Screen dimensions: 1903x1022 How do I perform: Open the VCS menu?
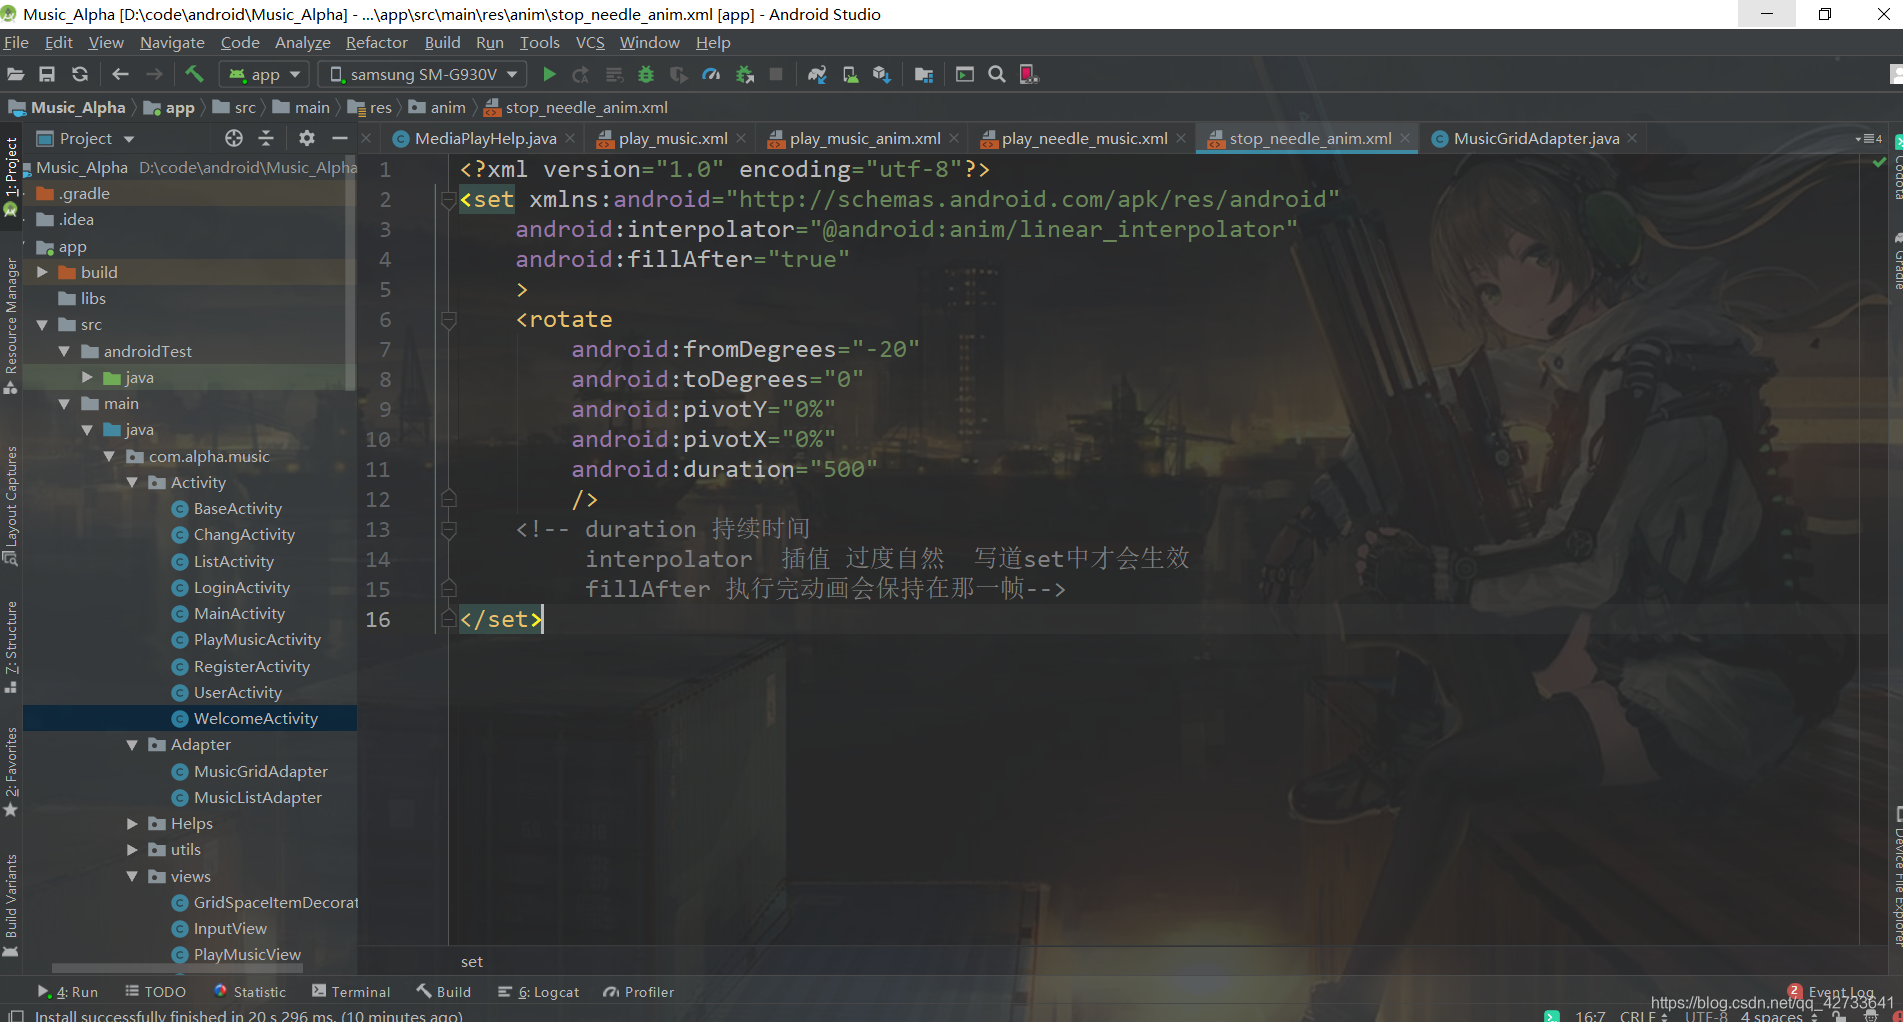590,42
